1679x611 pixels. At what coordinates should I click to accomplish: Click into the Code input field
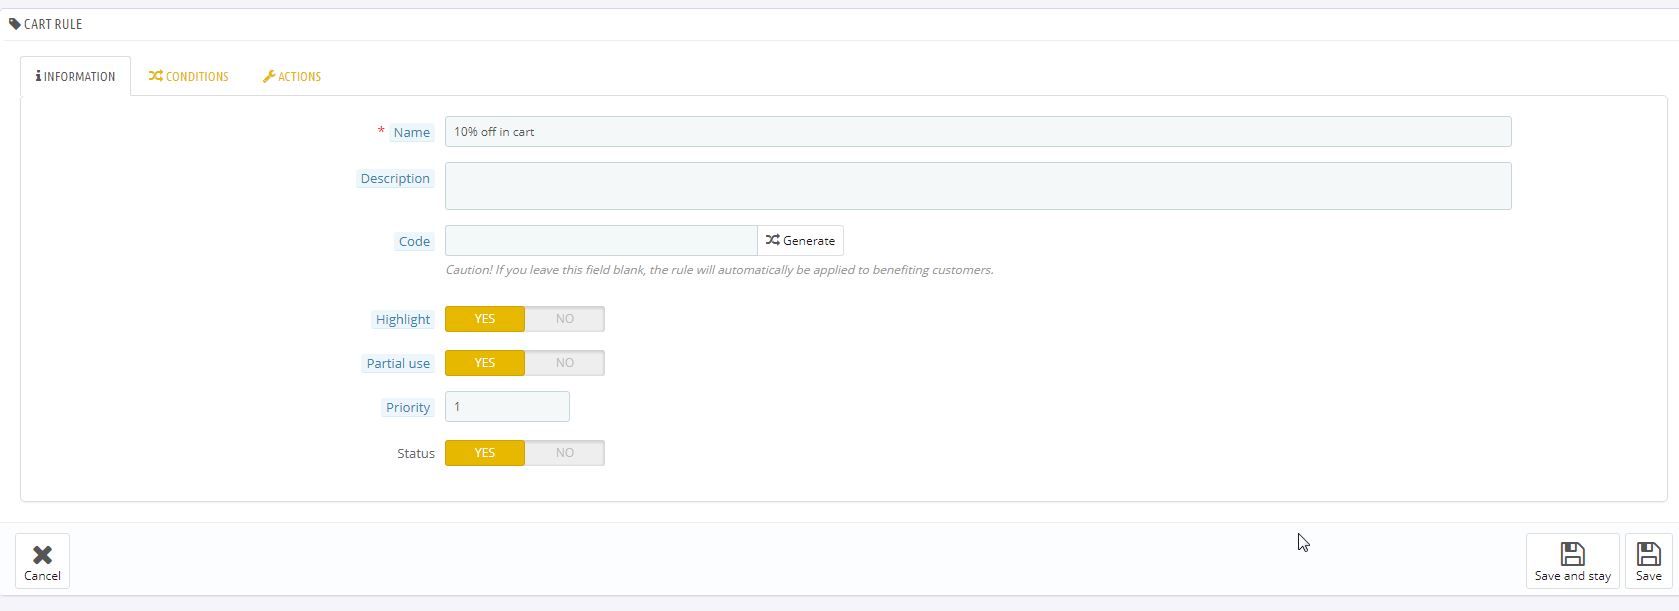point(600,241)
